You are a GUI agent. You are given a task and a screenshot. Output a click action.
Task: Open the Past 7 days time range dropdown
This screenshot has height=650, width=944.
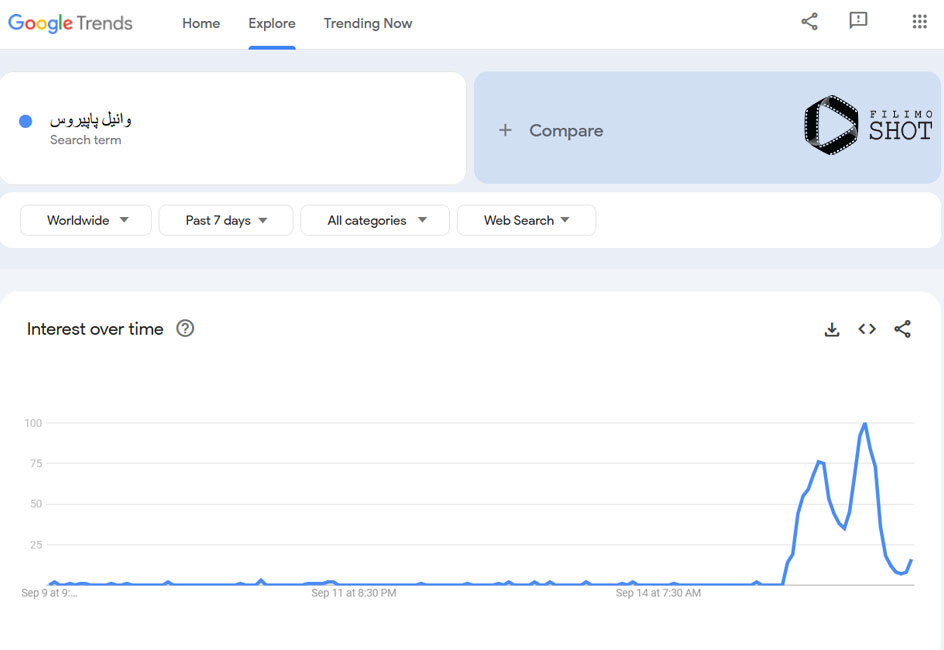pos(226,220)
